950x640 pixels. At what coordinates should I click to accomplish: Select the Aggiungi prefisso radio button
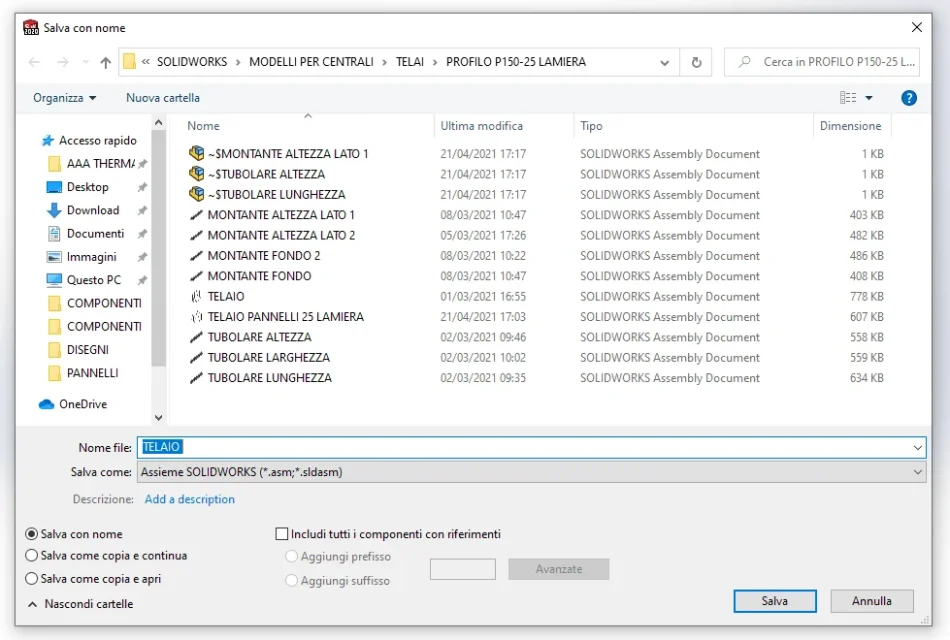(291, 556)
